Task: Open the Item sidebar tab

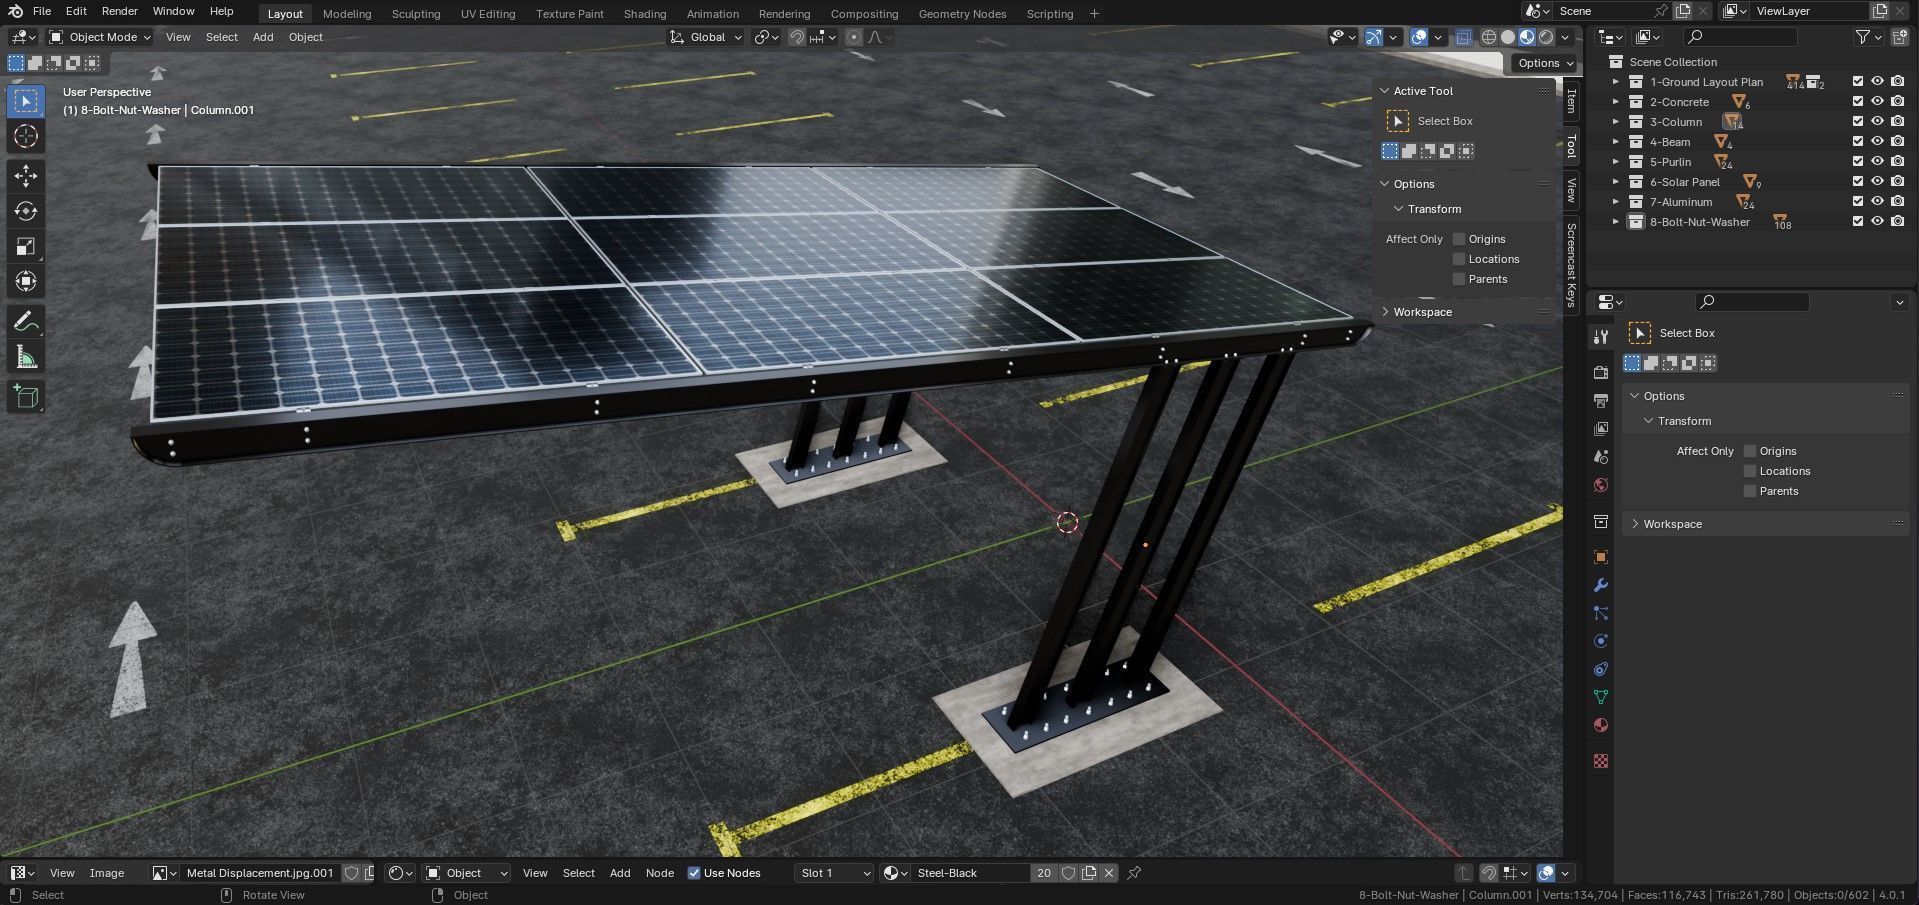Action: [1571, 101]
